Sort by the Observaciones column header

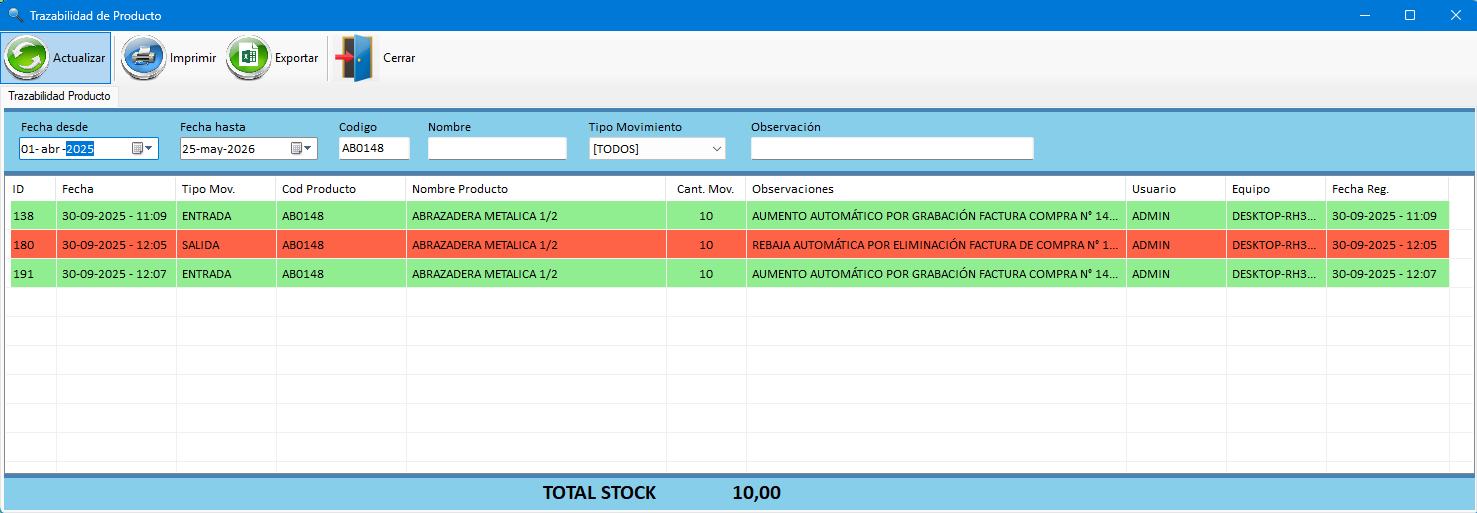(936, 189)
